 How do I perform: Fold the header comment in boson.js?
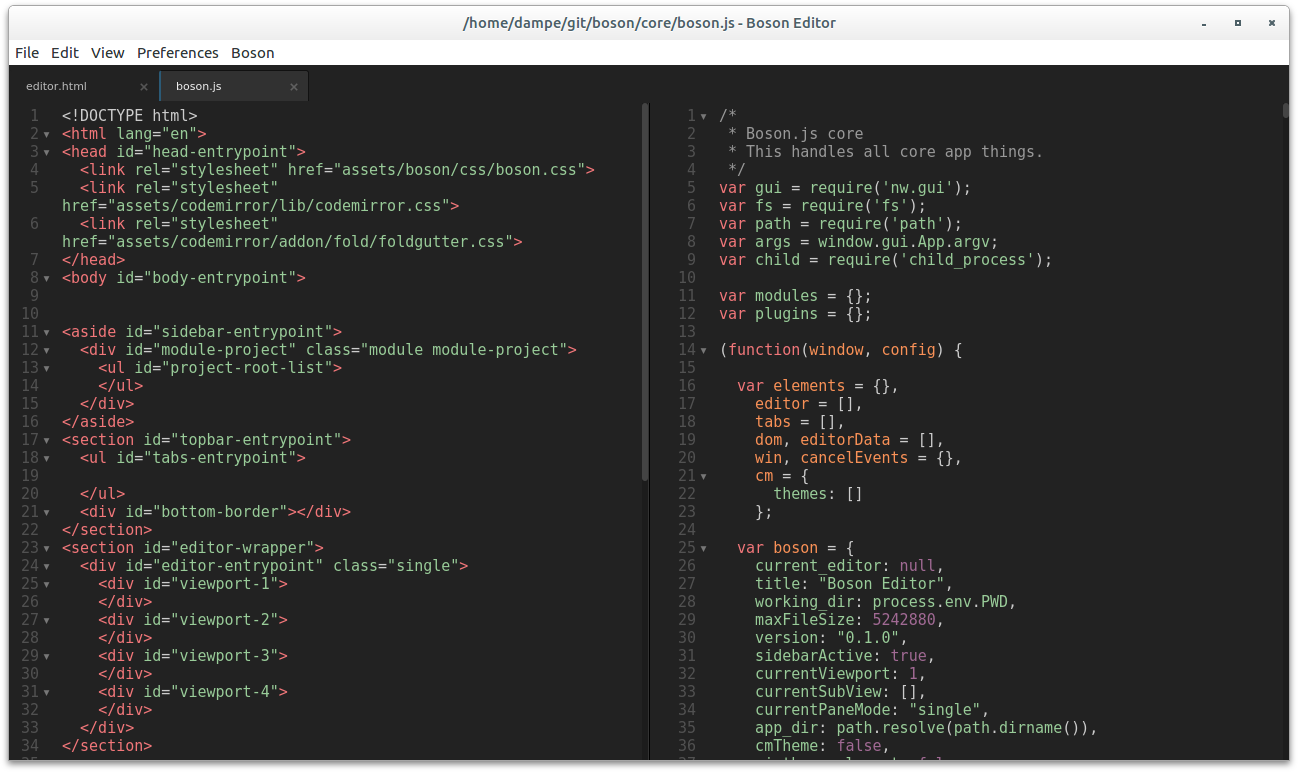pos(703,116)
